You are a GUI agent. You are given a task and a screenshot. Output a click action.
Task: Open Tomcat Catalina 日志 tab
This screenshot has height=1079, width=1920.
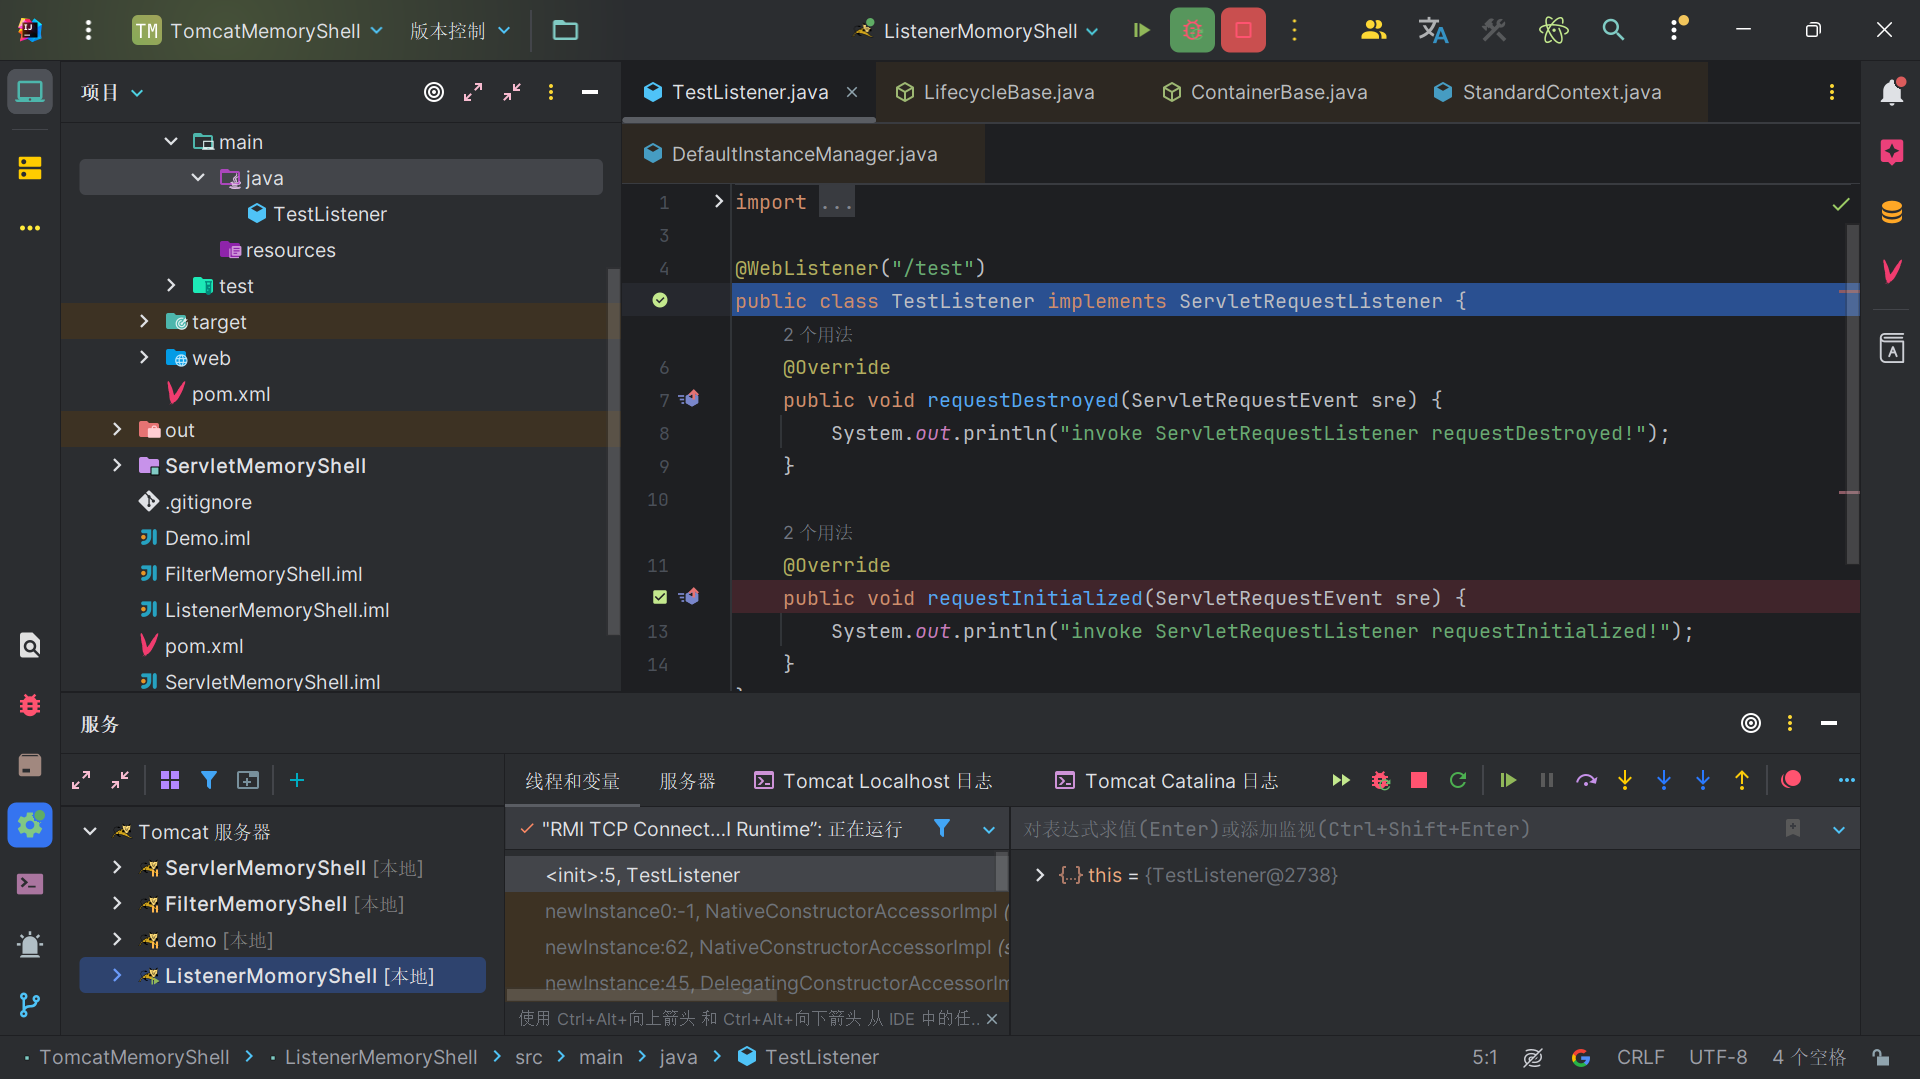[1166, 781]
